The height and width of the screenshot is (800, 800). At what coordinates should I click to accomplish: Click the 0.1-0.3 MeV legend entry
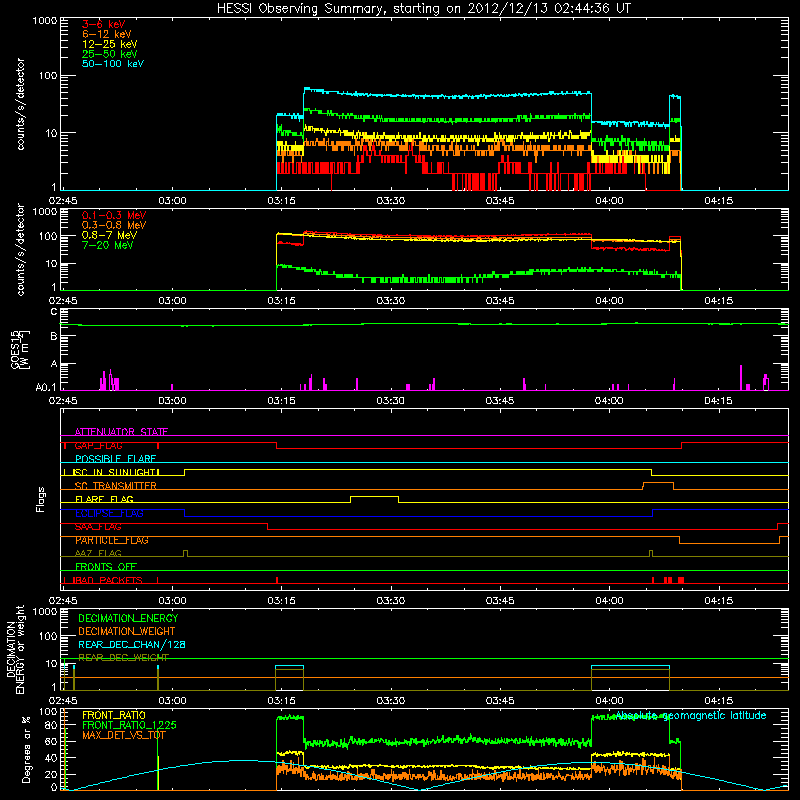click(114, 215)
